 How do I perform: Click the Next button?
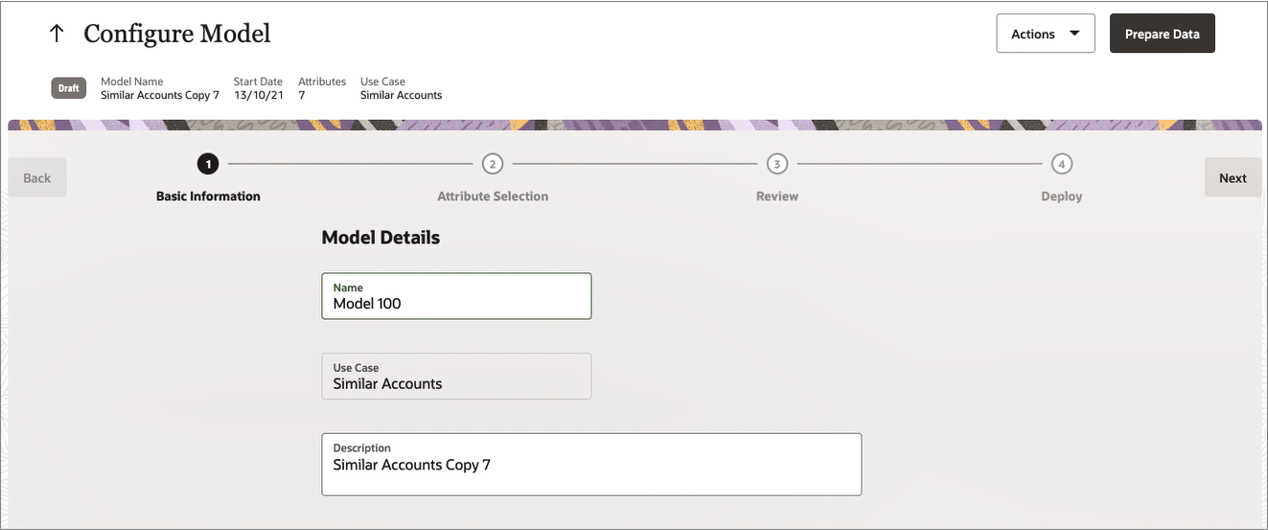[x=1232, y=177]
